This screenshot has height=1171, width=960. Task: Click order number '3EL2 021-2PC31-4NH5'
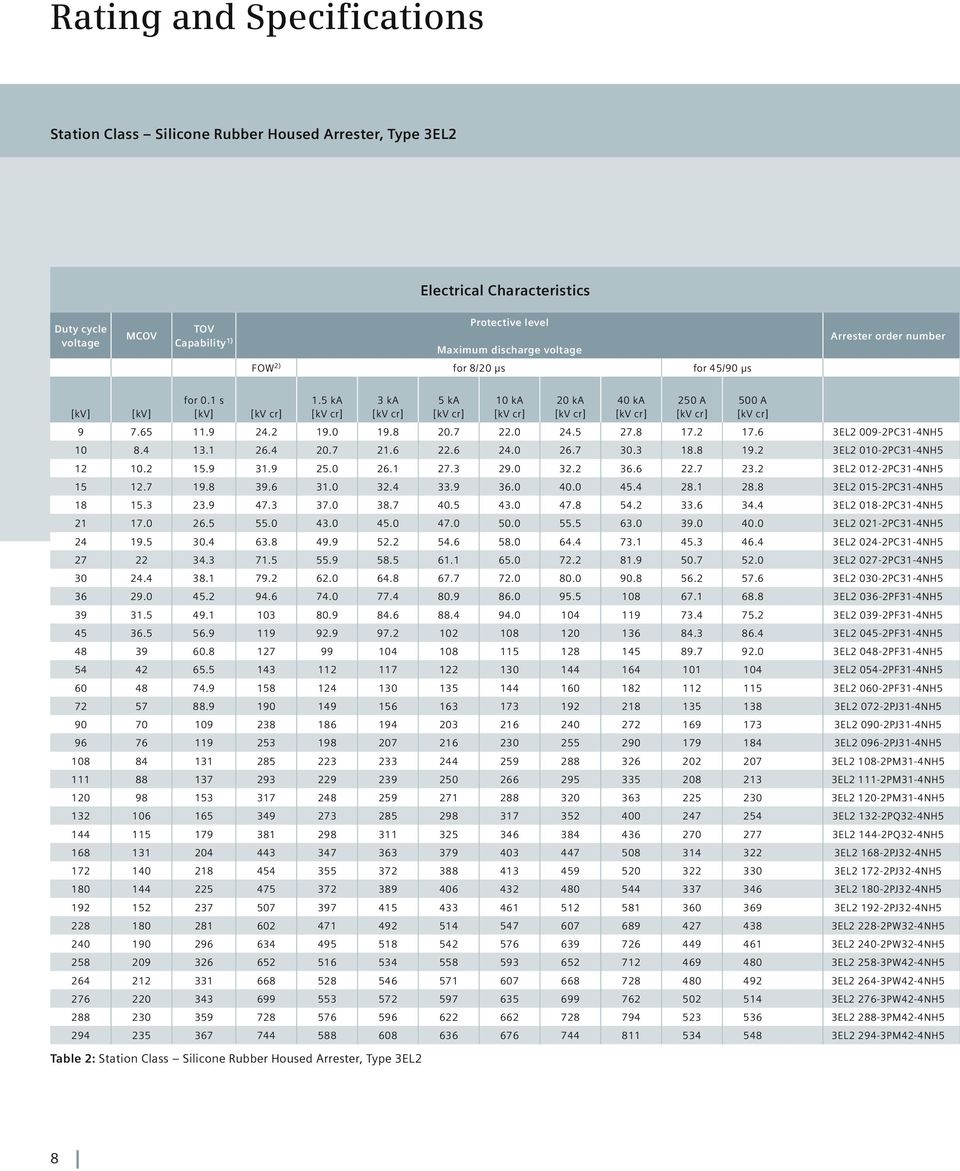[888, 524]
